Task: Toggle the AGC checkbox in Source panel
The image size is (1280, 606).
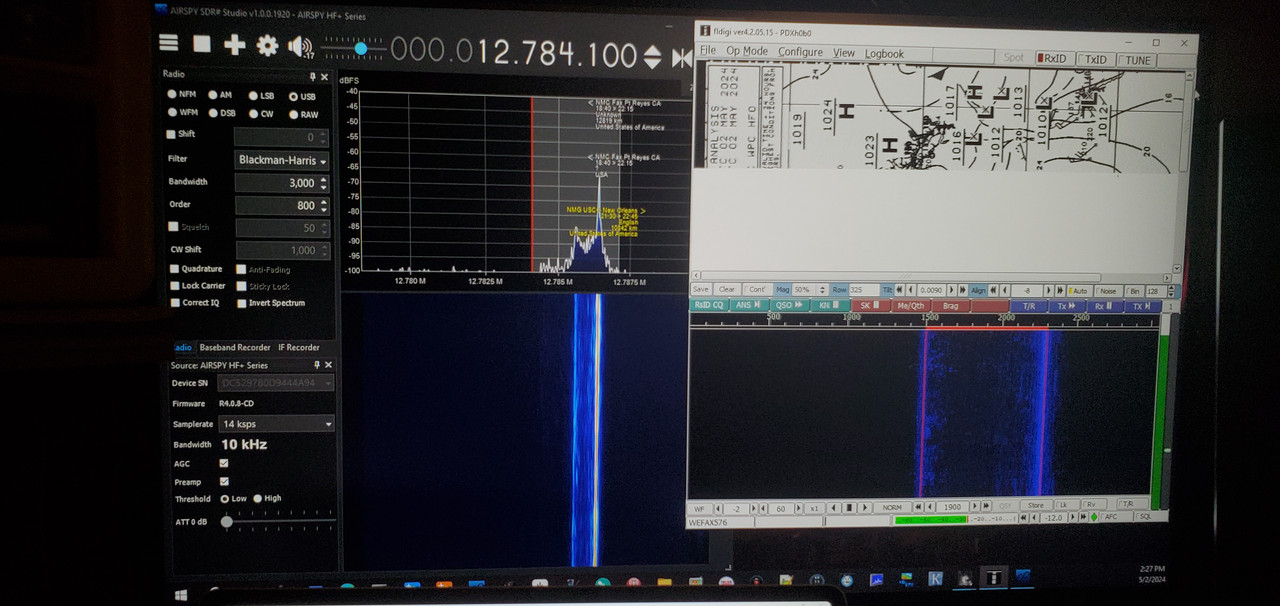Action: coord(223,464)
